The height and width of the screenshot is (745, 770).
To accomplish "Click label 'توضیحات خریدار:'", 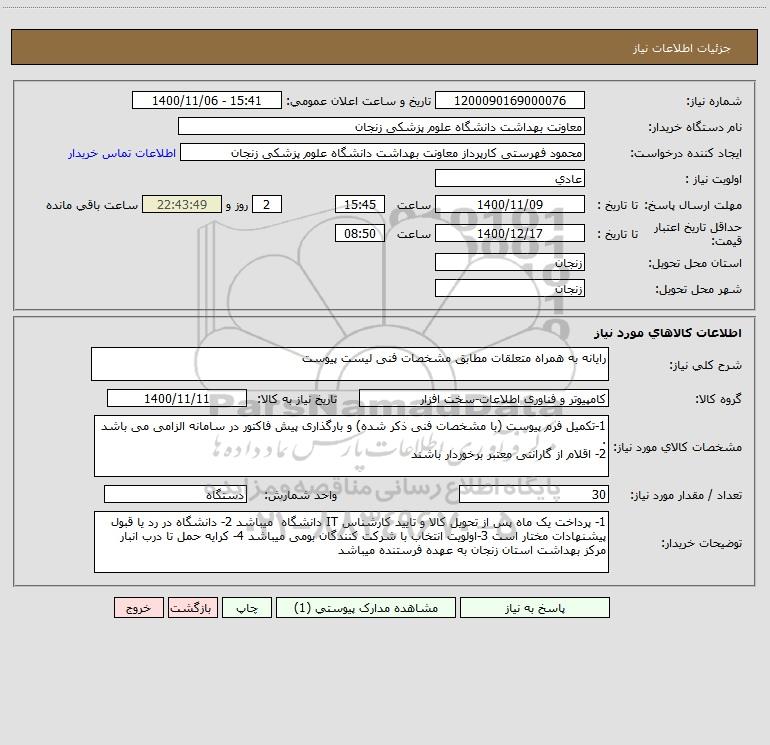I will tap(701, 543).
